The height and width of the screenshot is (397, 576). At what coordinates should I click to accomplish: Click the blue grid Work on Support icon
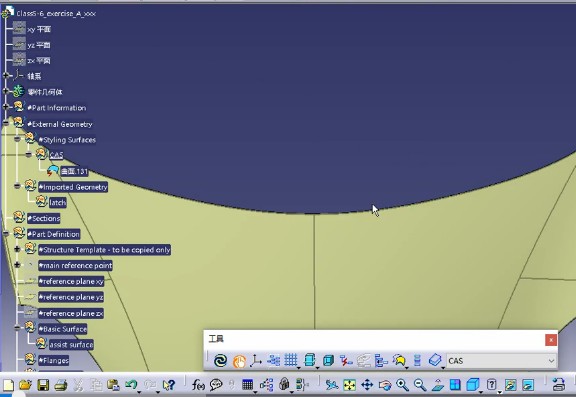pos(291,360)
